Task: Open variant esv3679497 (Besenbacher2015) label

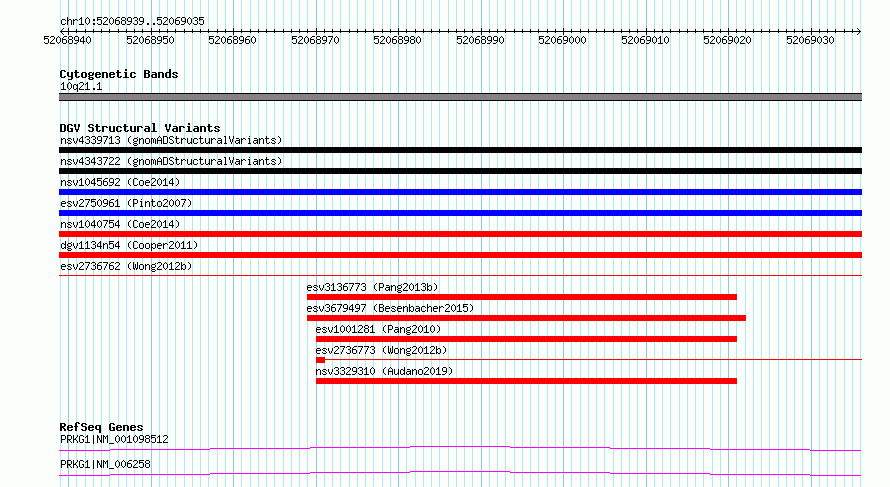Action: click(390, 308)
